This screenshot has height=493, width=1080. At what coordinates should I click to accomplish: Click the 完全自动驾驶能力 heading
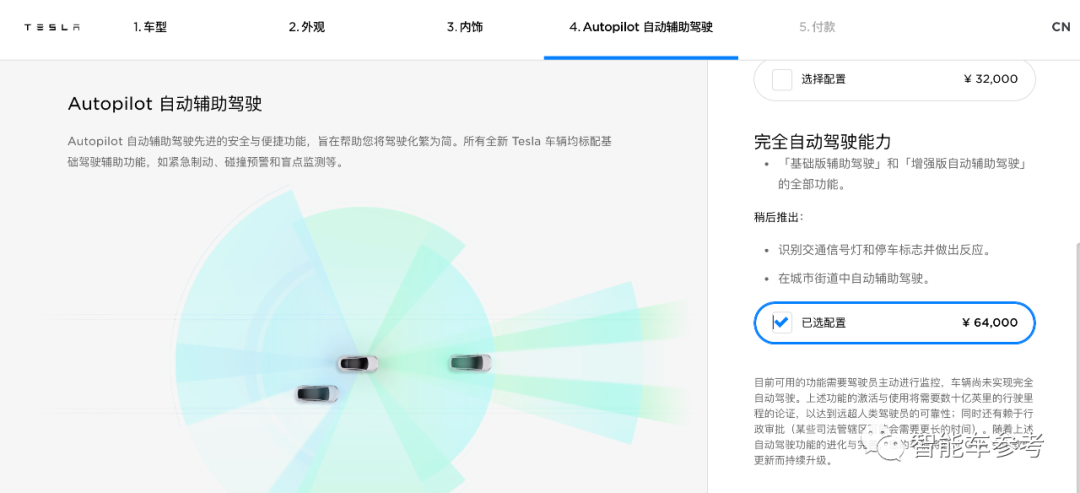(x=823, y=142)
